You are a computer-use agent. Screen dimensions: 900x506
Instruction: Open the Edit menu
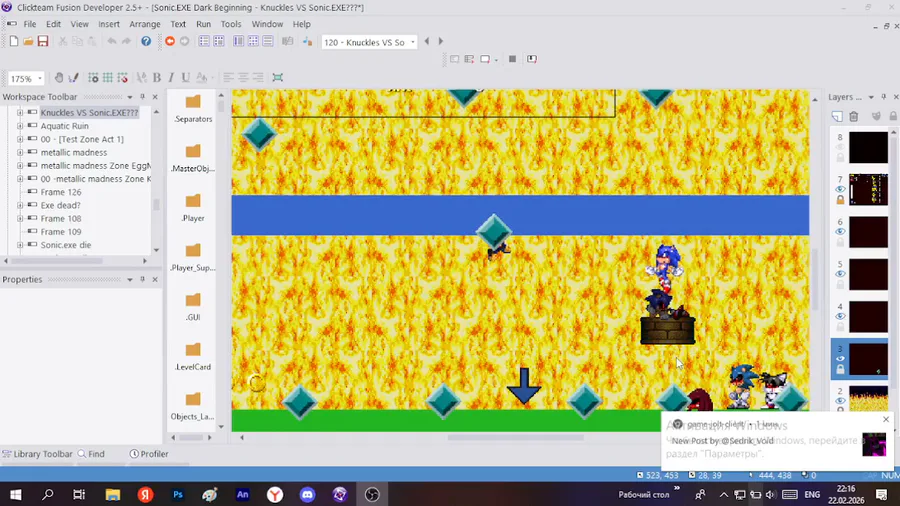tap(53, 24)
